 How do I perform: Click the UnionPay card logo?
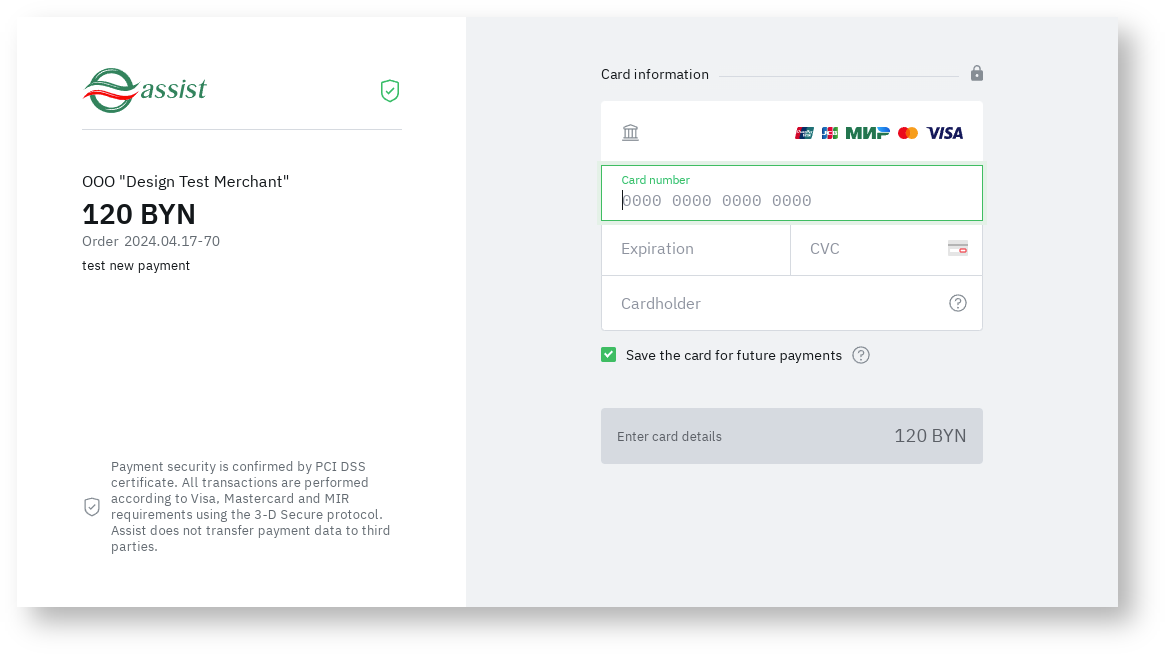click(804, 133)
